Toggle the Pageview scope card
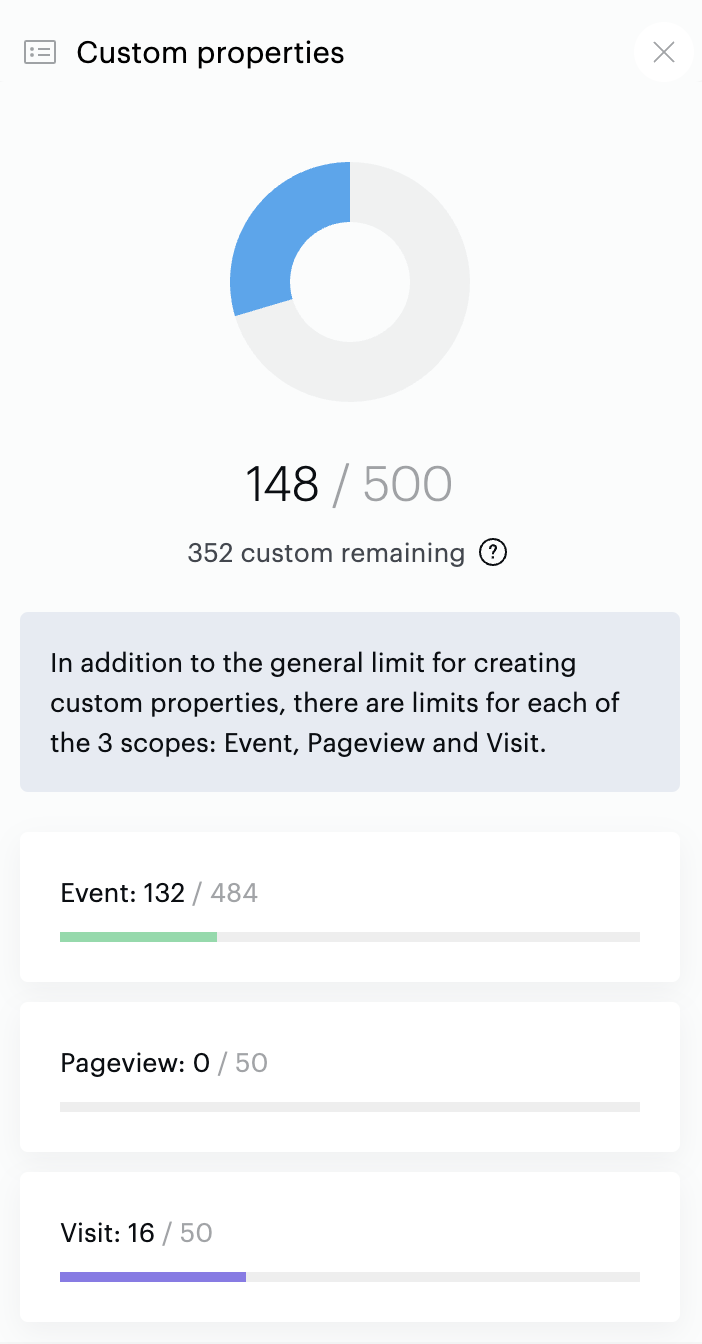 click(350, 1076)
